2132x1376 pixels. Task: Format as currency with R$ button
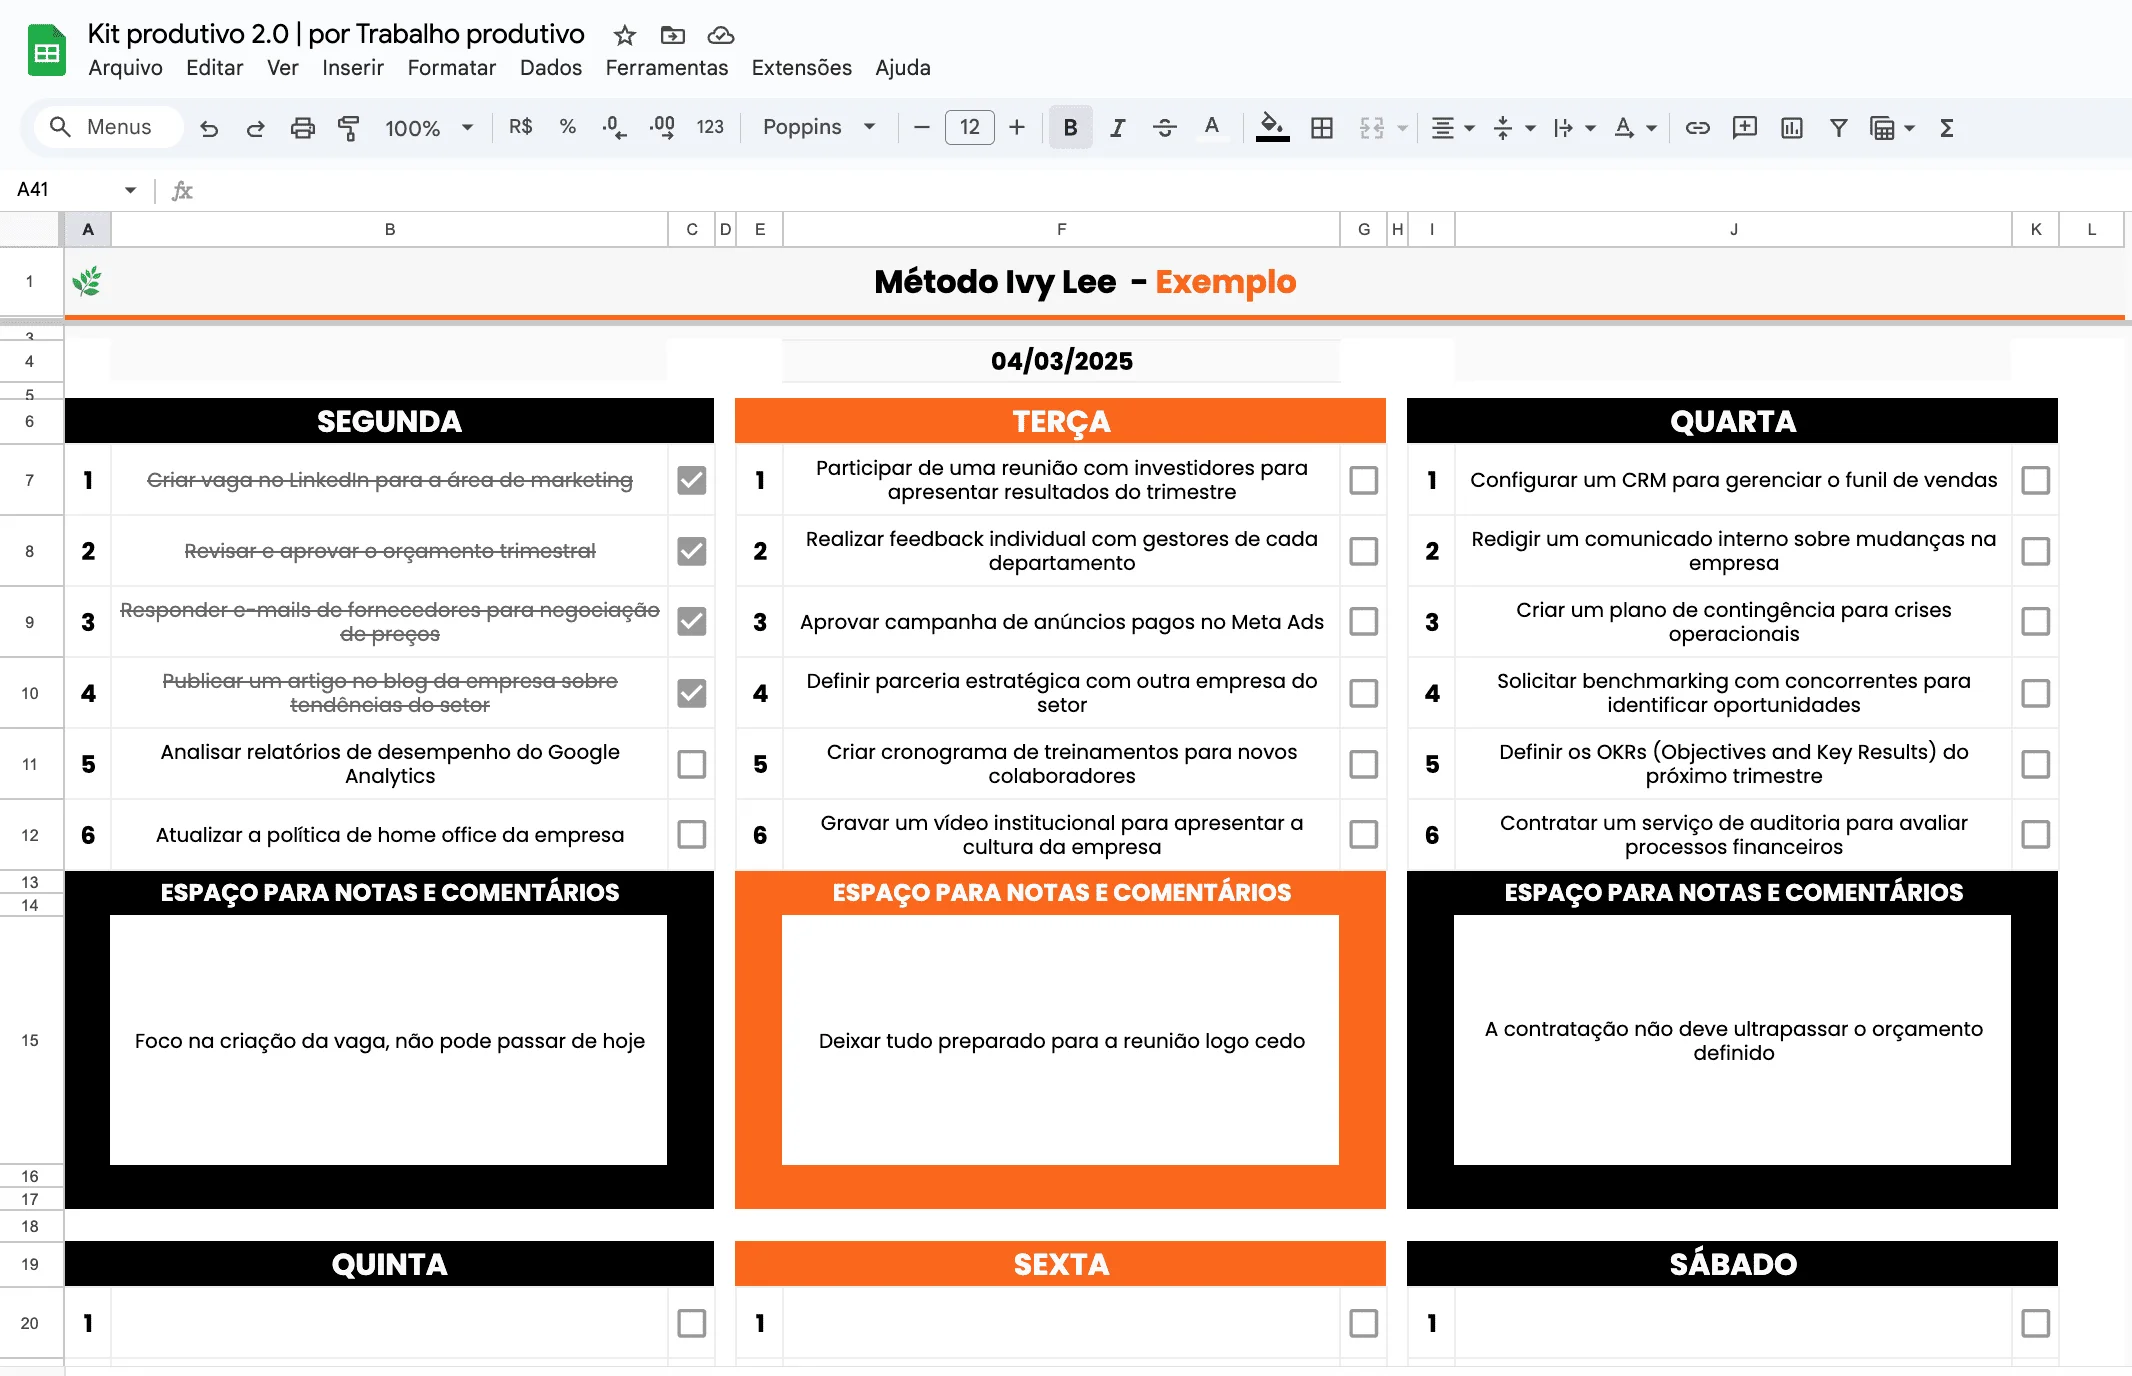click(520, 127)
